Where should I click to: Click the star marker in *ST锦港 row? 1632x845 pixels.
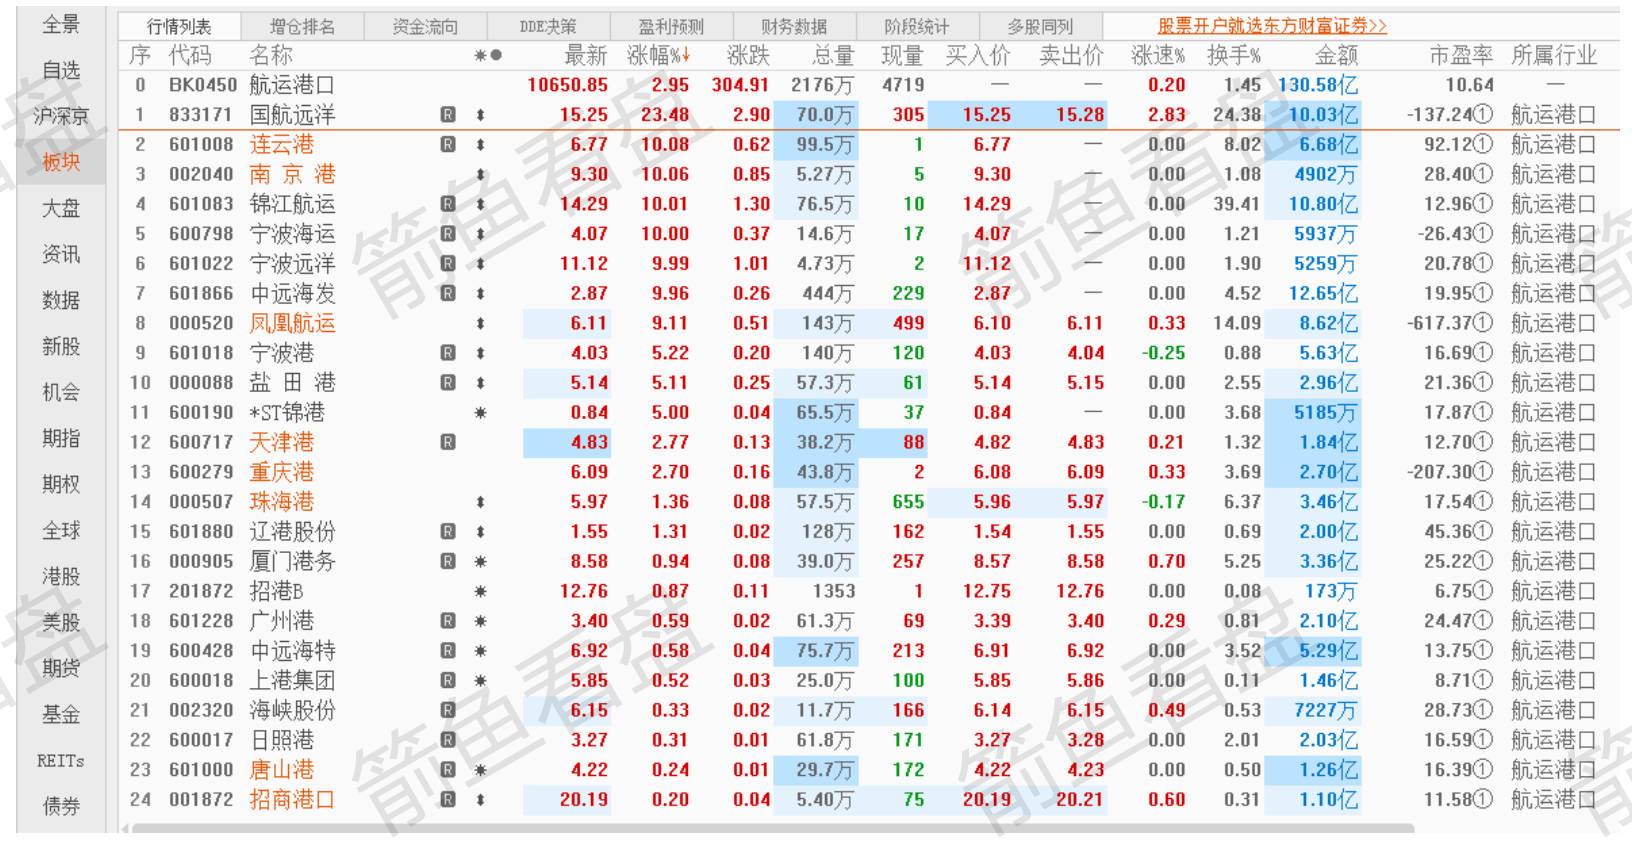(x=481, y=413)
